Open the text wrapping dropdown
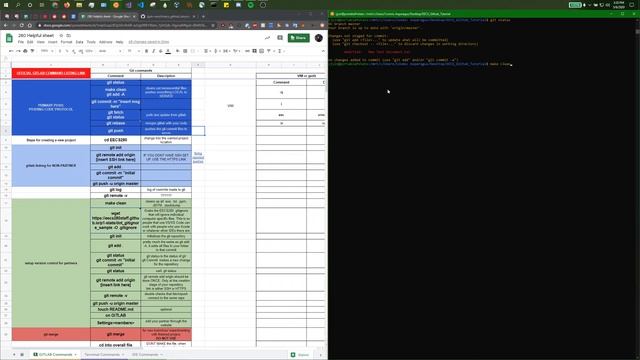Image resolution: width=640 pixels, height=360 pixels. pyautogui.click(x=227, y=51)
